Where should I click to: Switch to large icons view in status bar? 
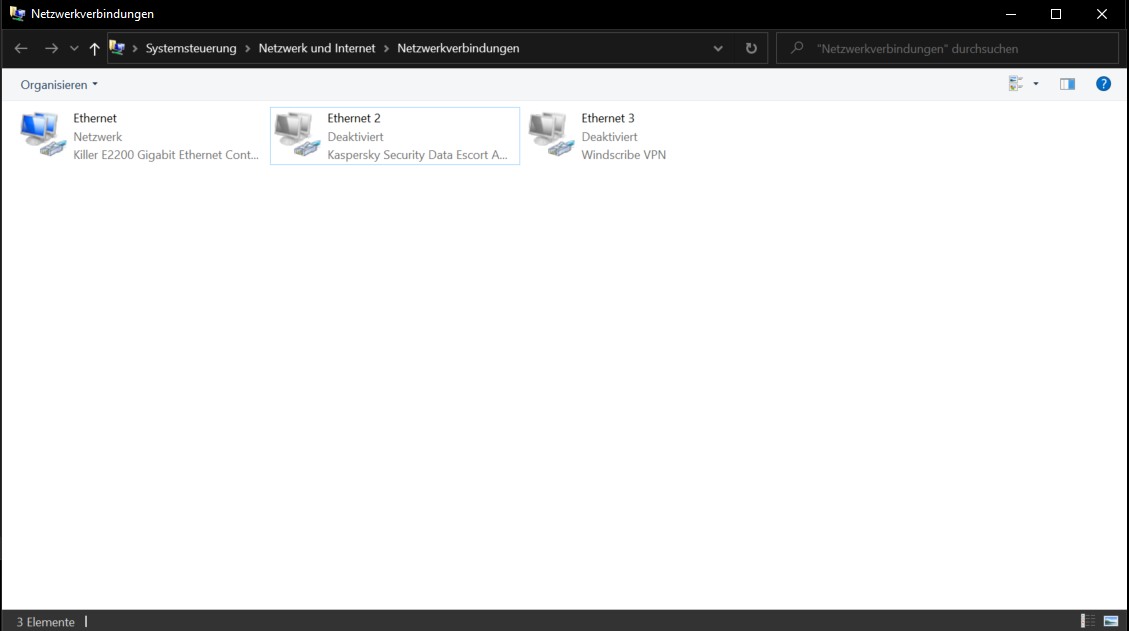point(1111,621)
